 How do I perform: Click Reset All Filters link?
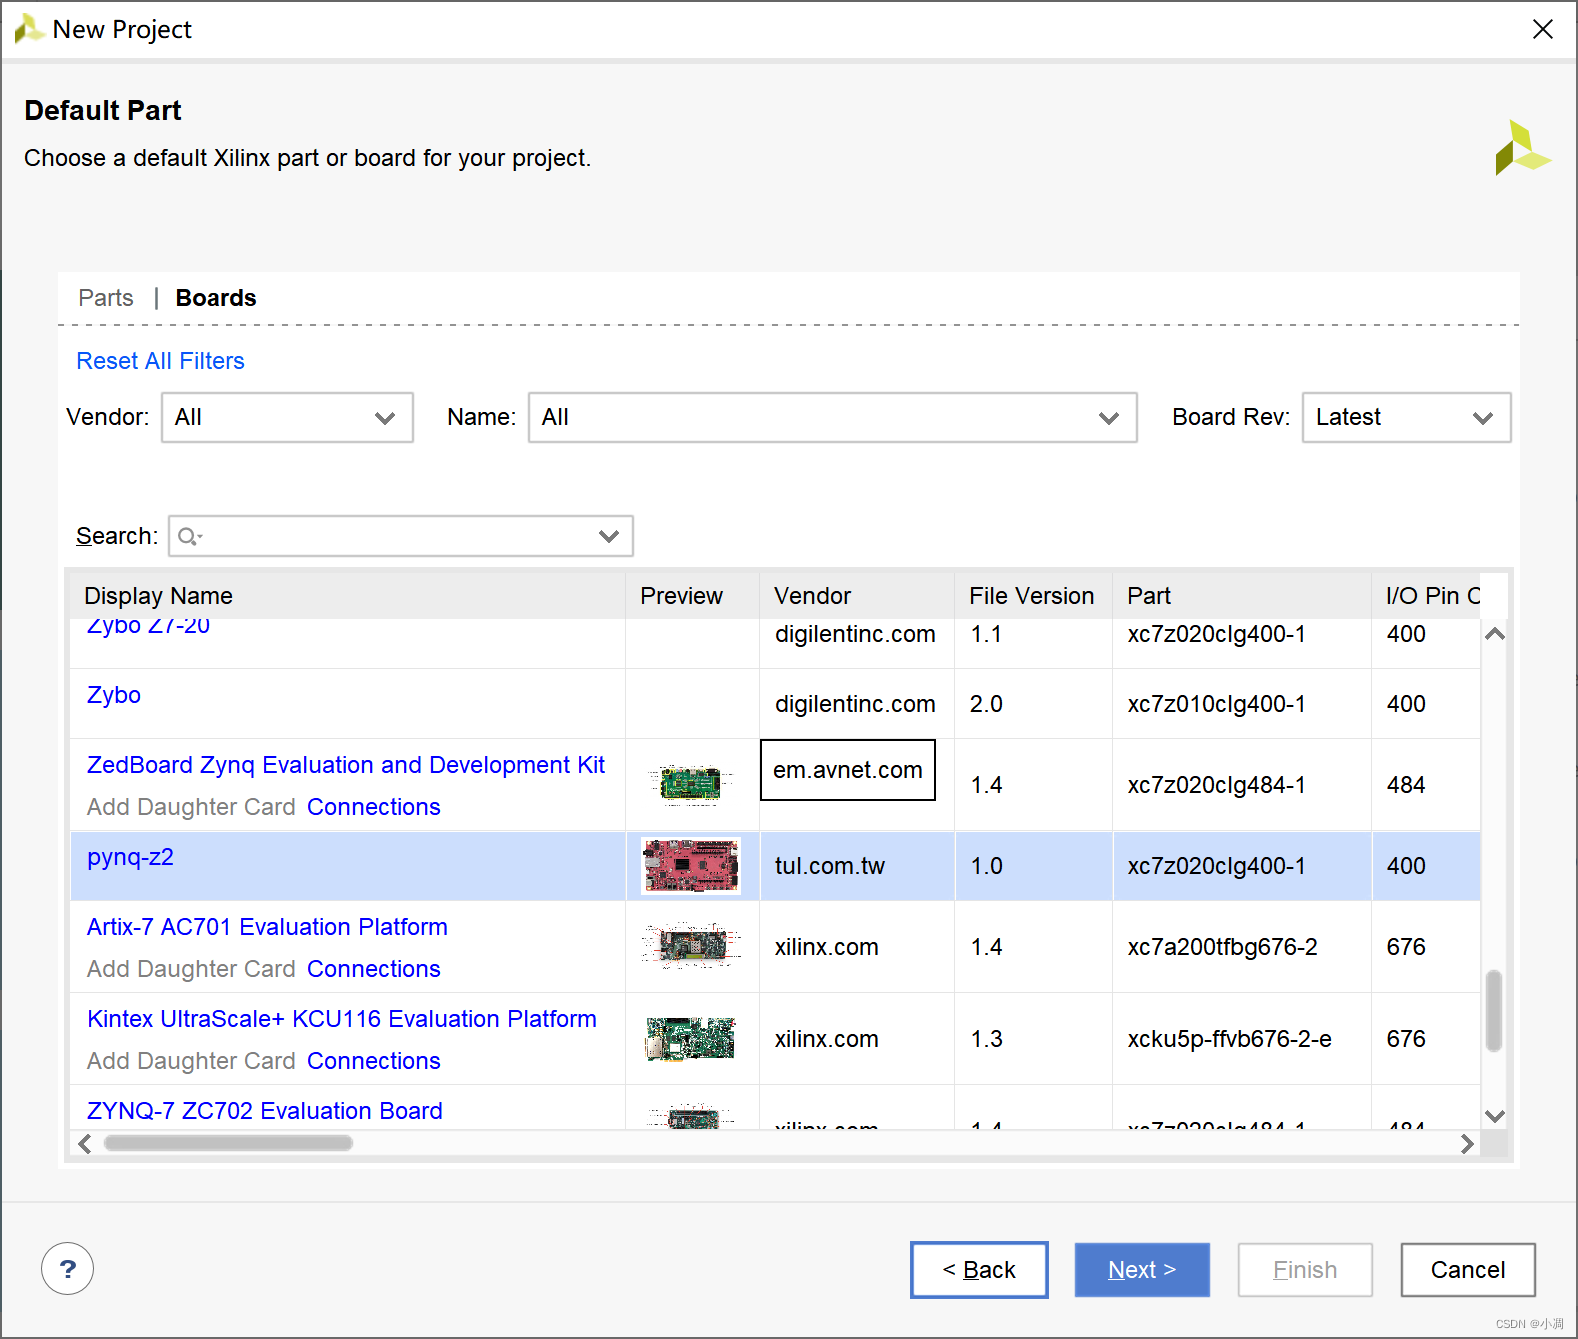pos(160,361)
